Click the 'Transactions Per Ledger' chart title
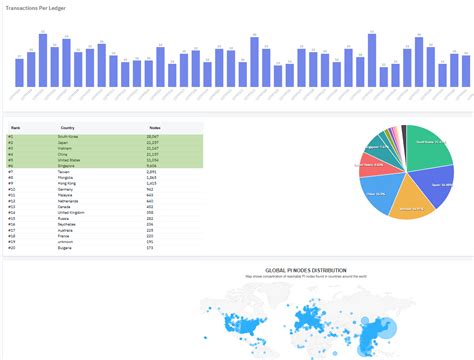The width and height of the screenshot is (474, 360). click(x=36, y=8)
